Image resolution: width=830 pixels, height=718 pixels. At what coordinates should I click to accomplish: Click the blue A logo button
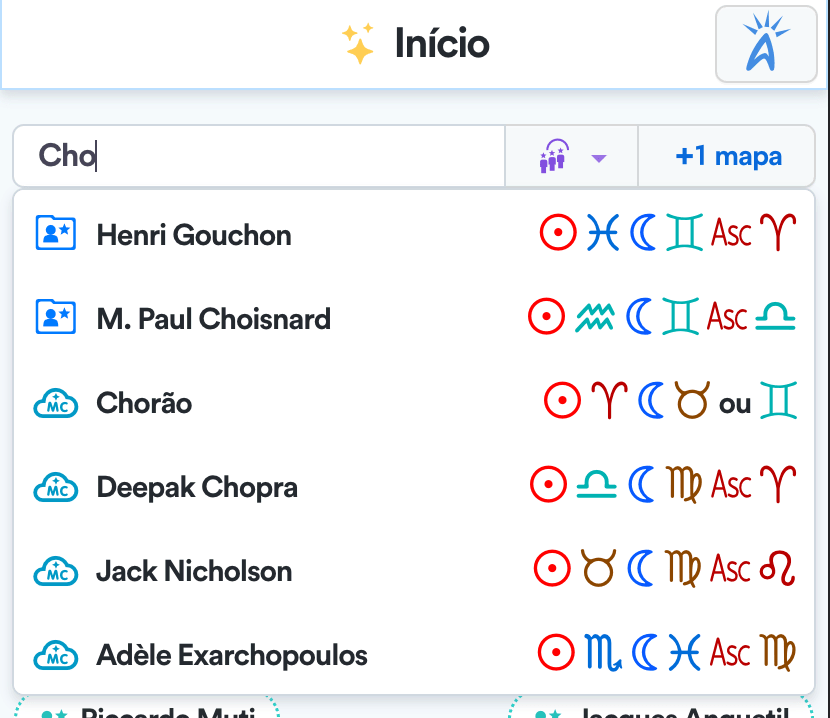pos(767,45)
